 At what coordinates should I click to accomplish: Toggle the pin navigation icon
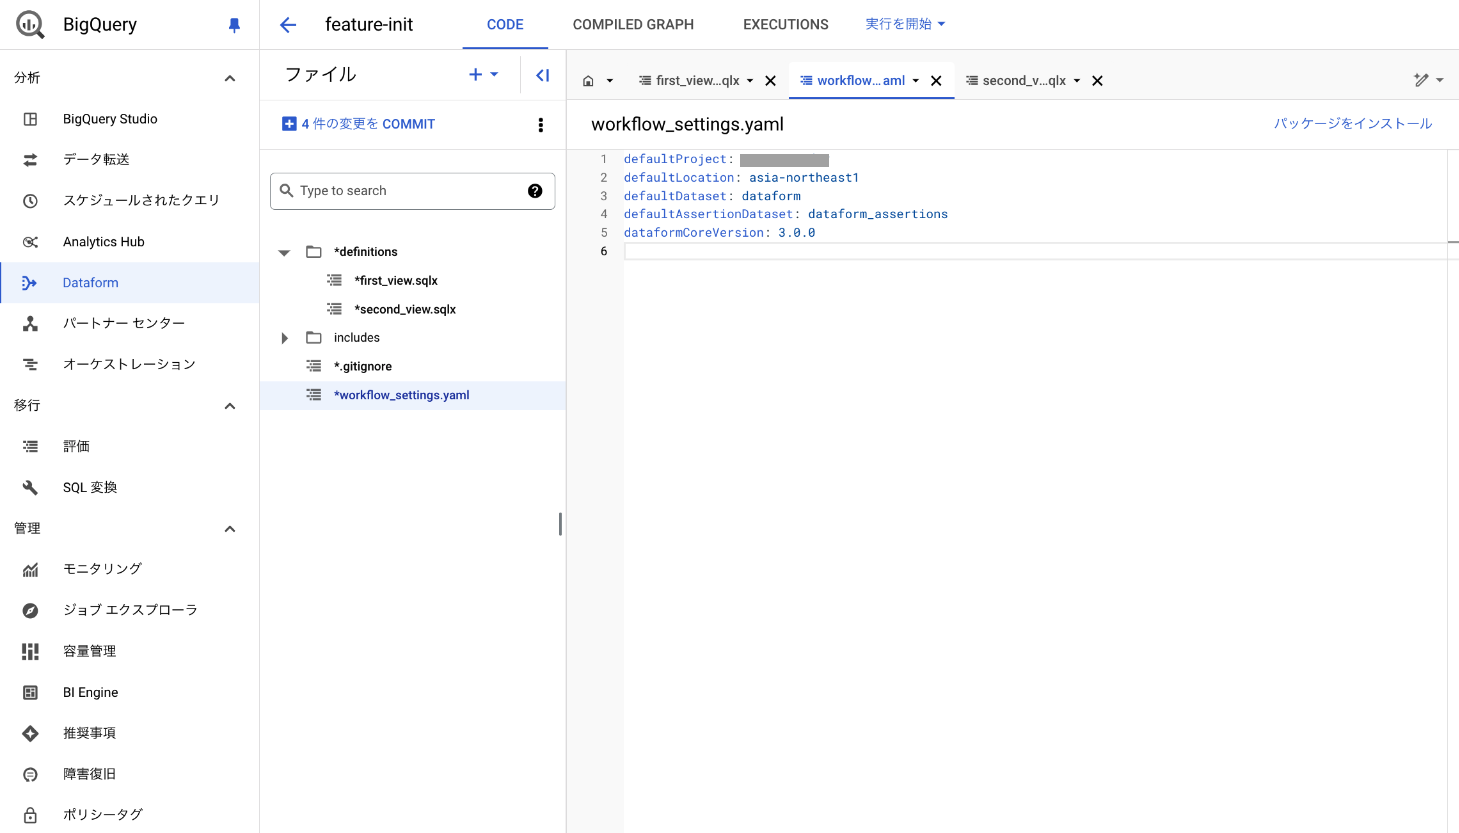tap(234, 25)
